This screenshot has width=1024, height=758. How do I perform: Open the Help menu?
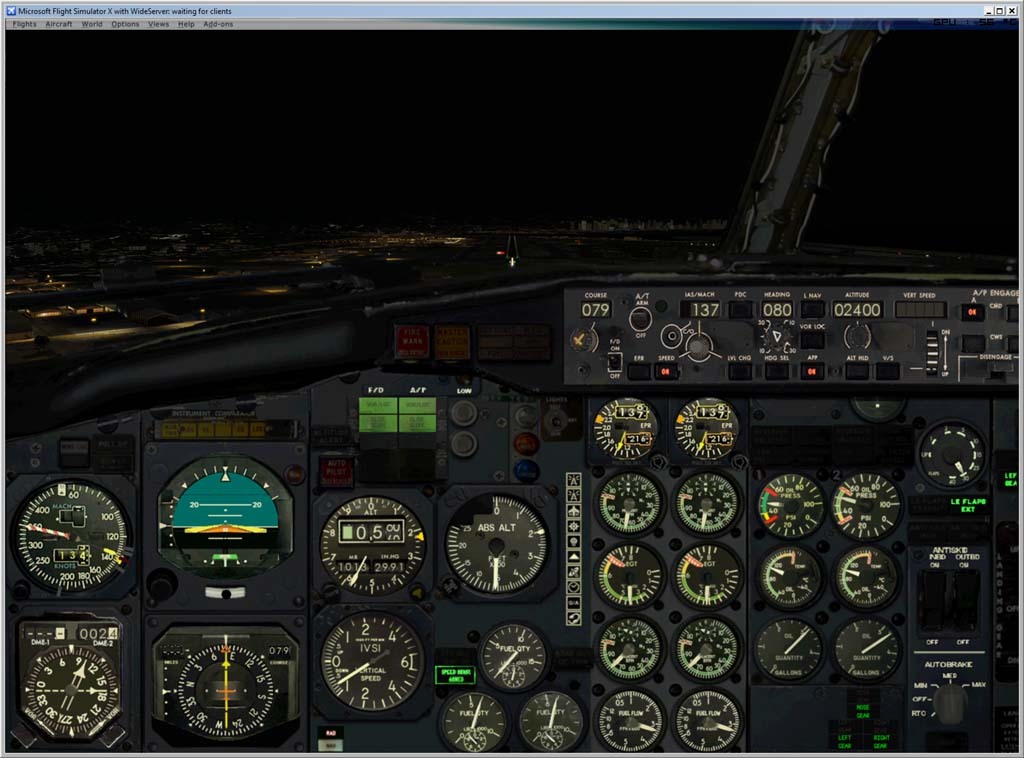[x=186, y=24]
